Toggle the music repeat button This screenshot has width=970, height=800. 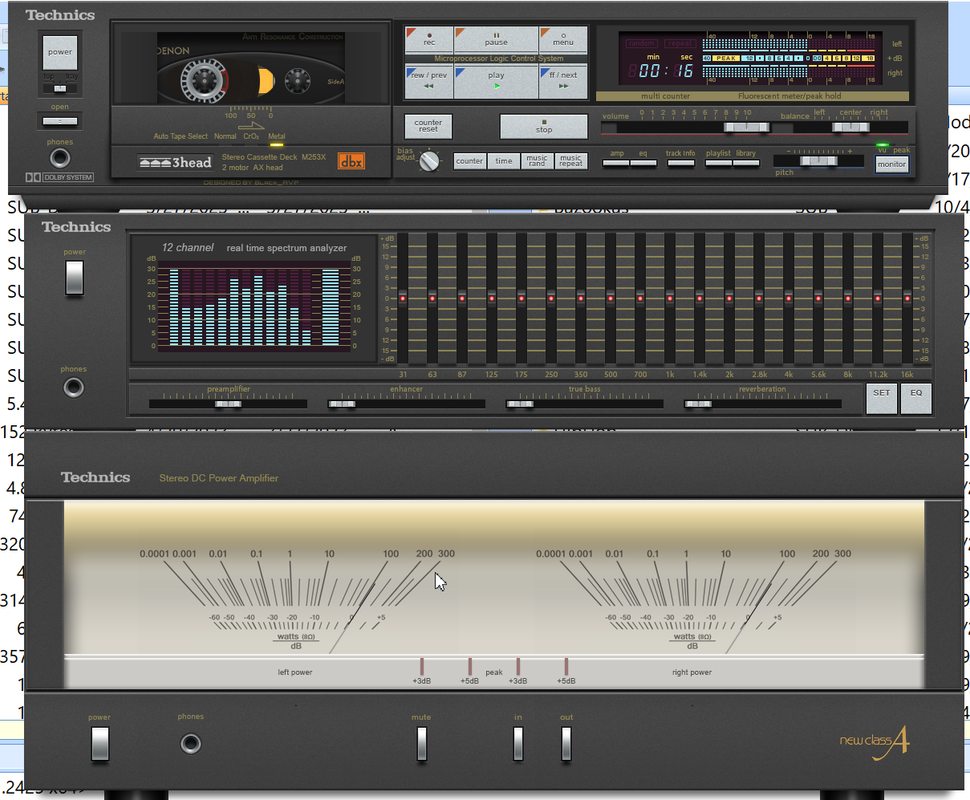570,161
